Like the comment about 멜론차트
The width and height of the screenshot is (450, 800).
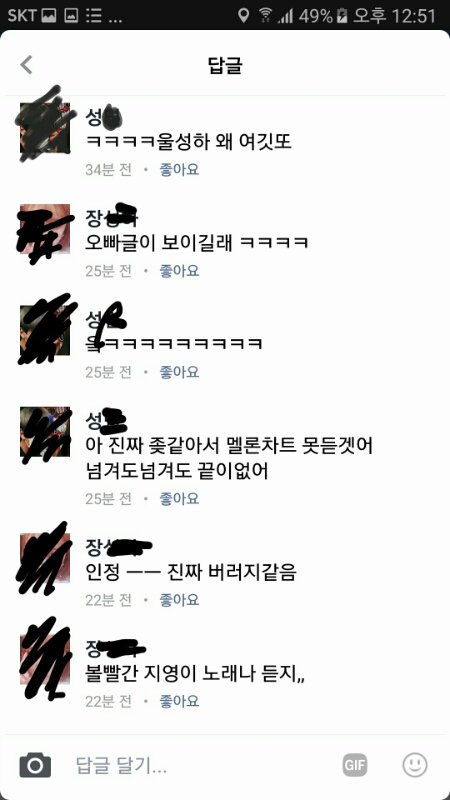(179, 498)
